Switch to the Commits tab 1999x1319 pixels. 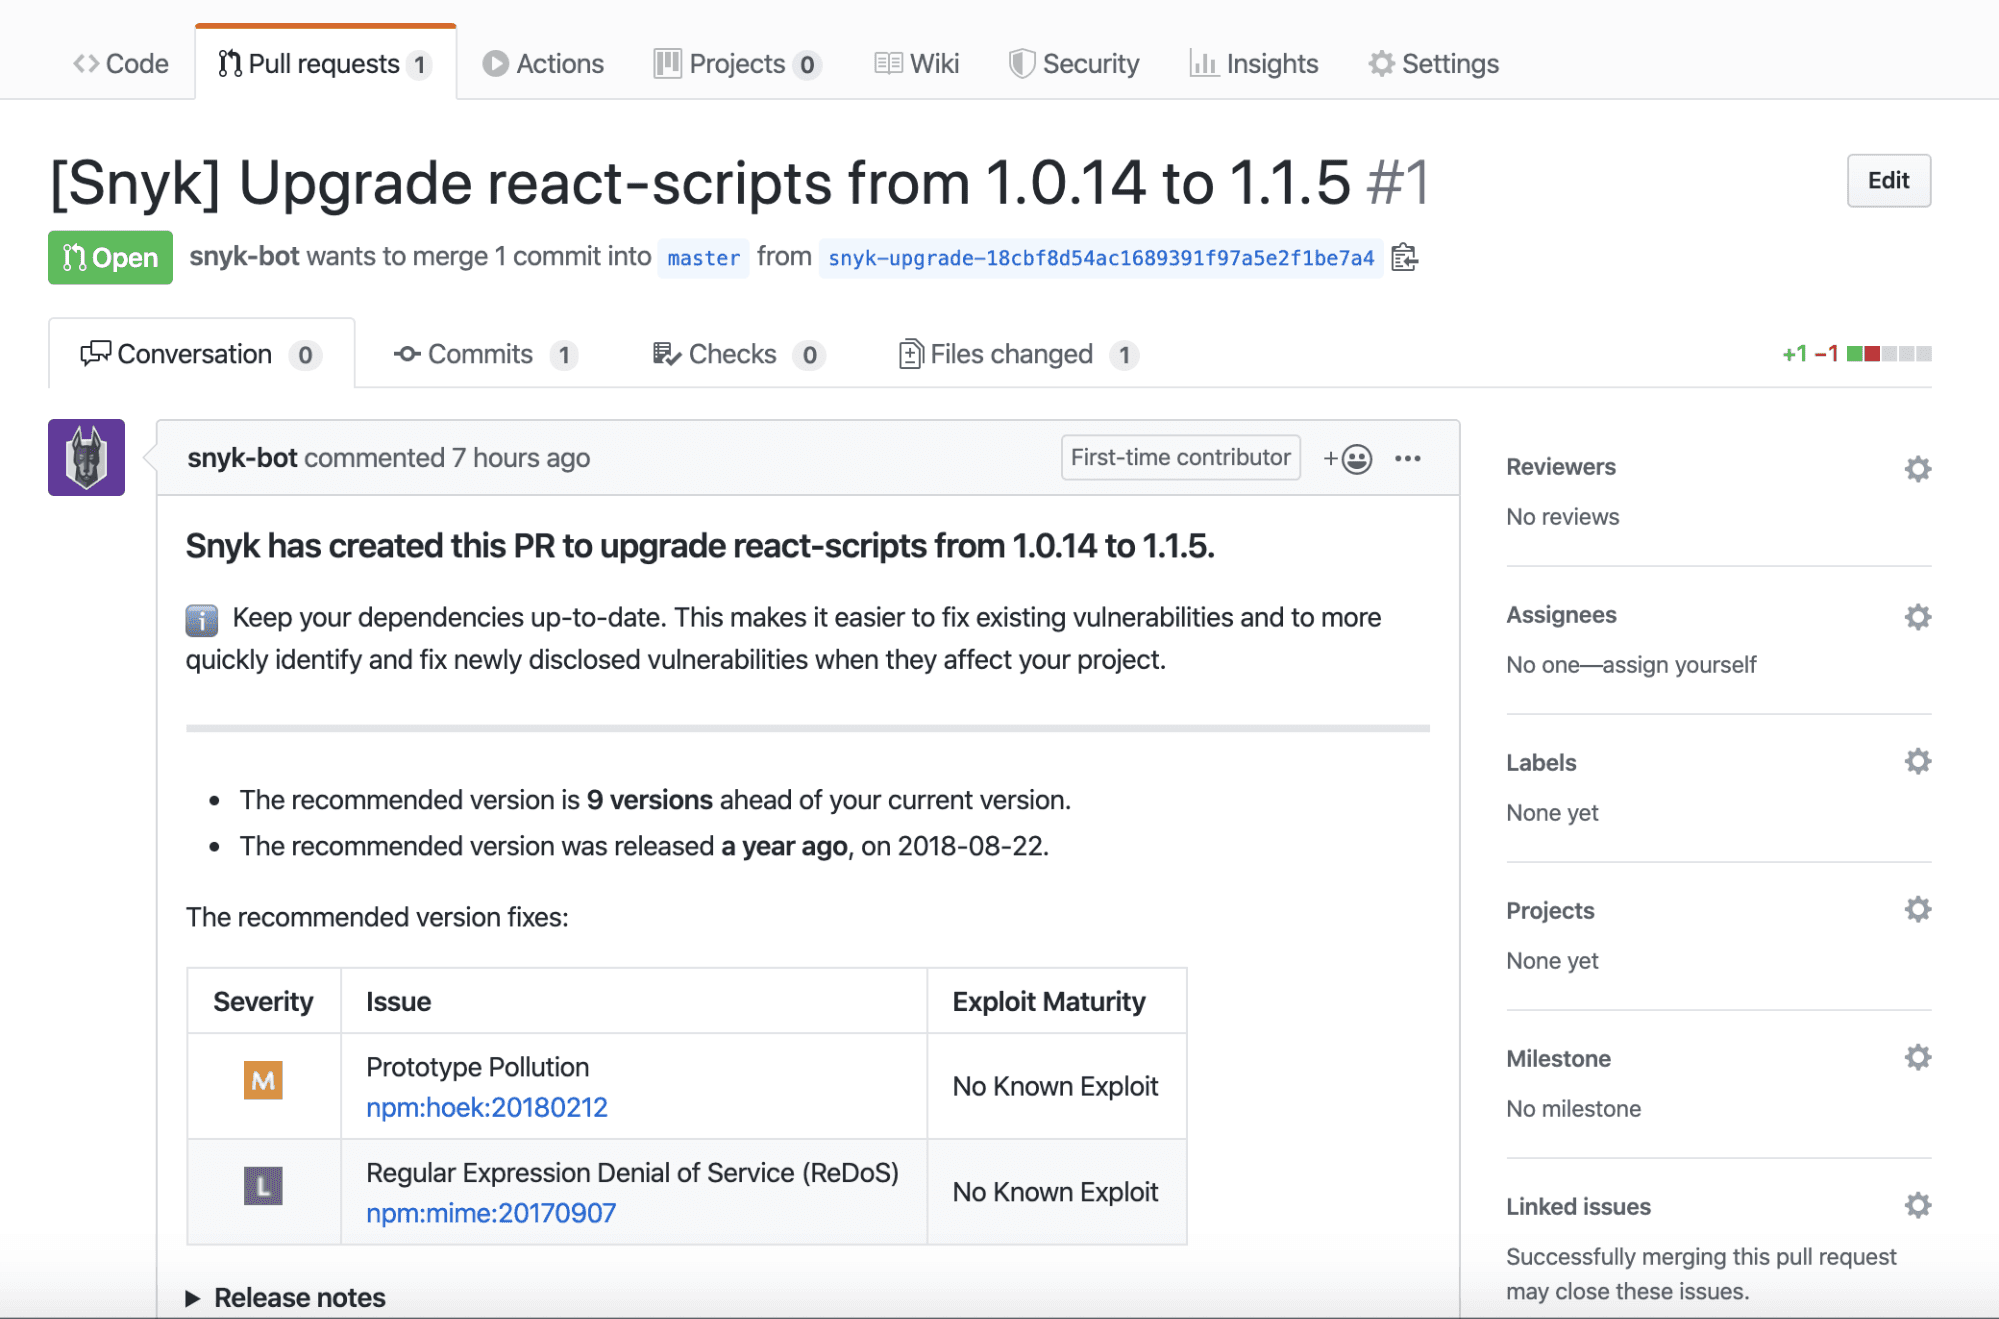(x=486, y=355)
